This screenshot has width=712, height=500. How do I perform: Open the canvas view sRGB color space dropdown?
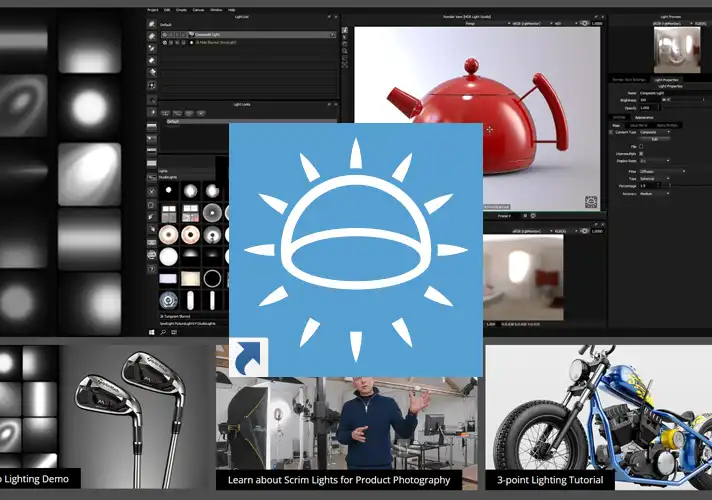532,231
